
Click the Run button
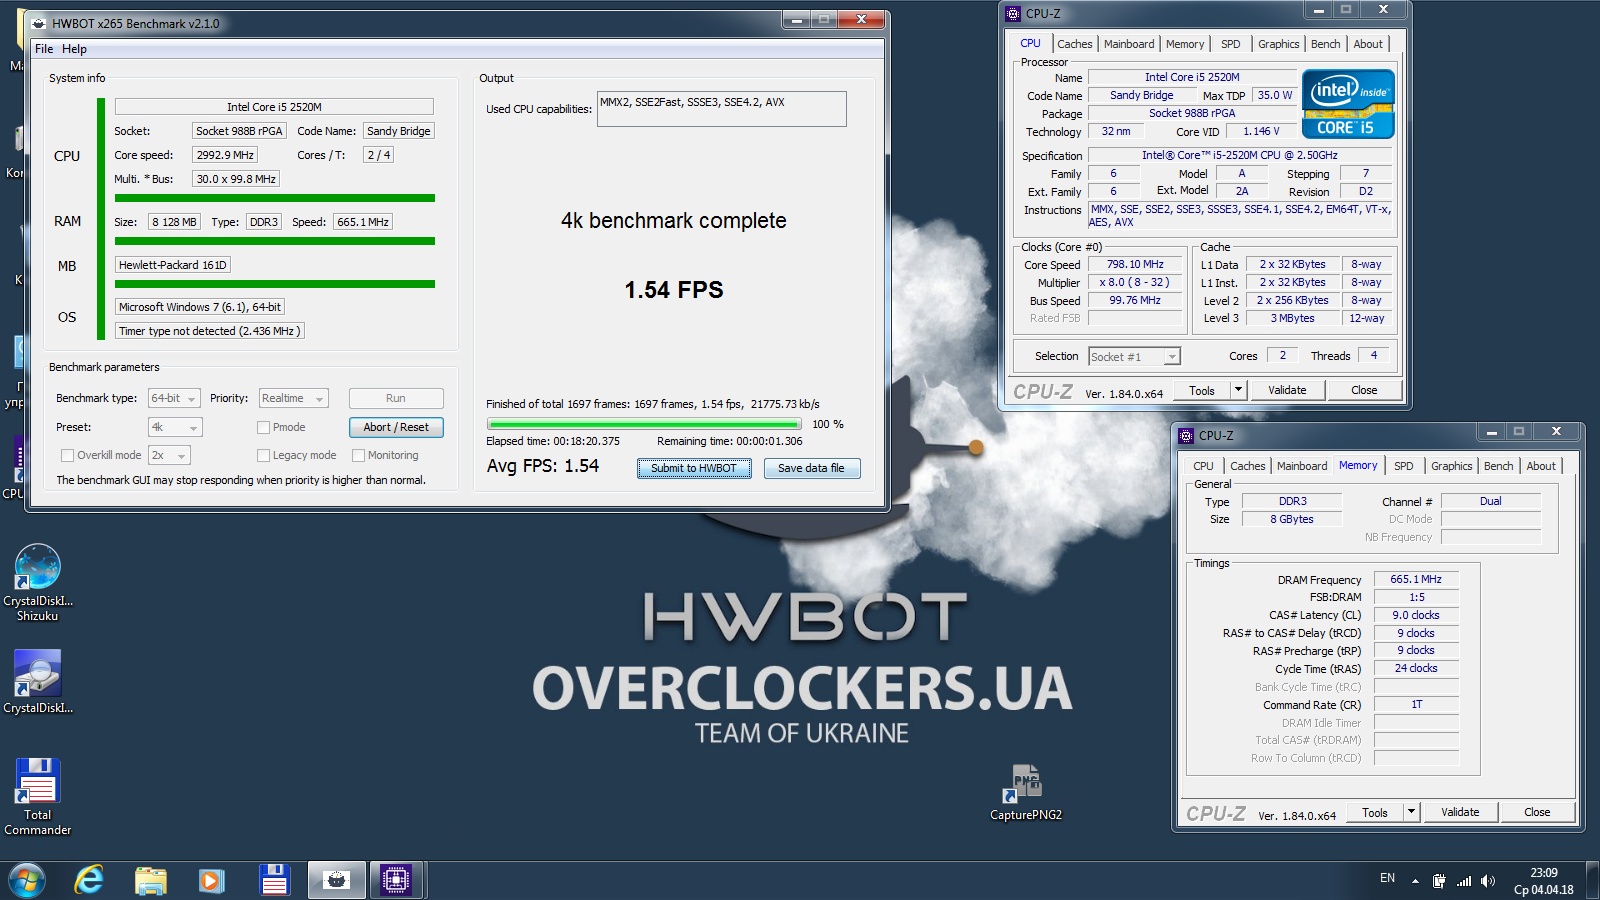[396, 398]
